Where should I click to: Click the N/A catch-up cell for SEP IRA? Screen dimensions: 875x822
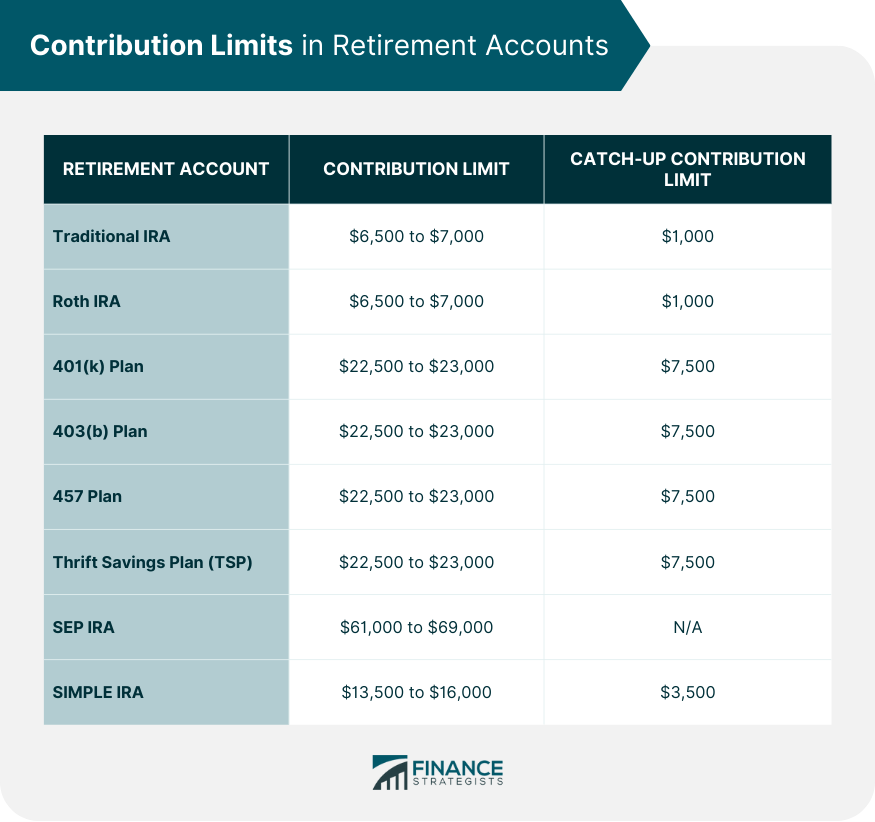(x=687, y=627)
